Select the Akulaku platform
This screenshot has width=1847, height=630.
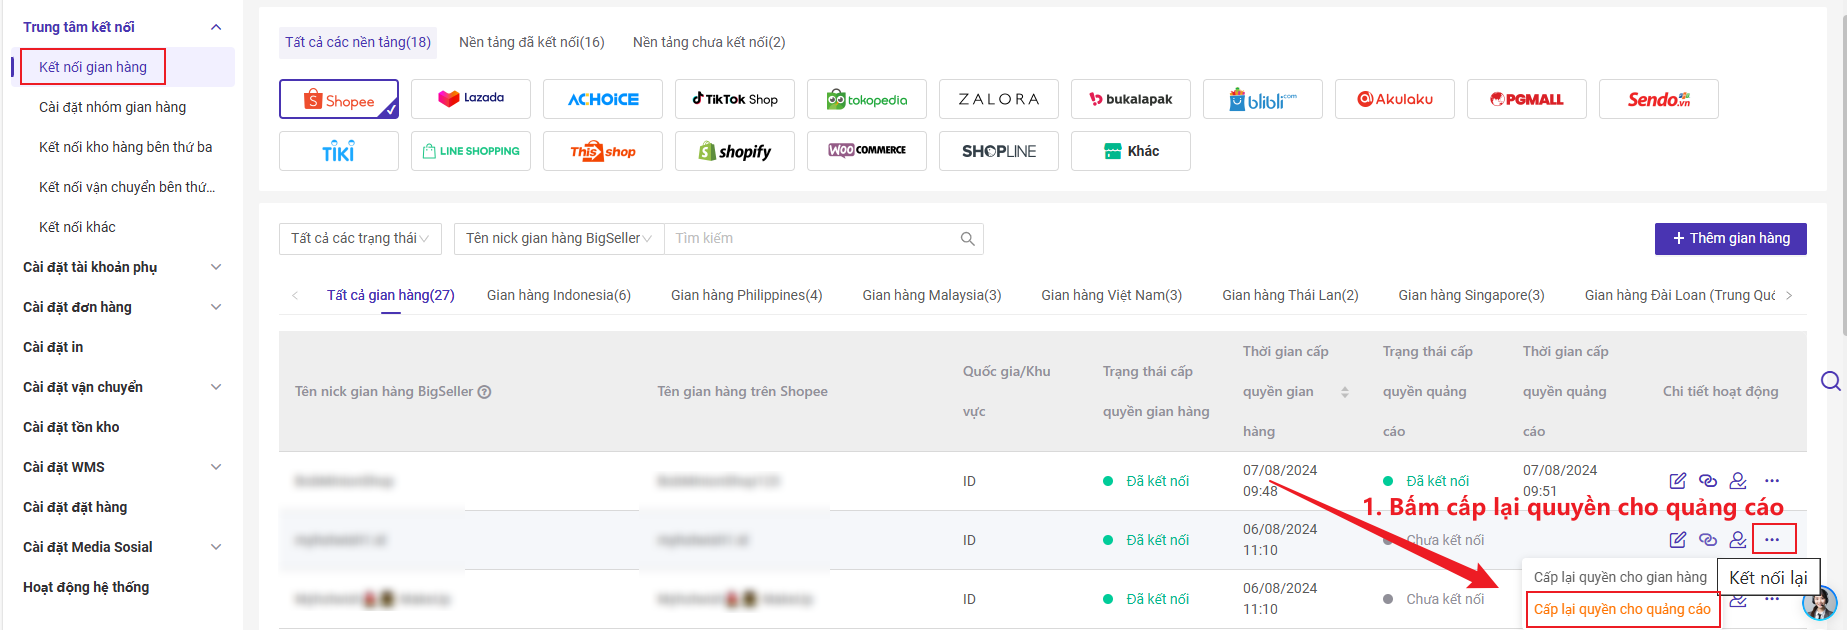pyautogui.click(x=1395, y=99)
